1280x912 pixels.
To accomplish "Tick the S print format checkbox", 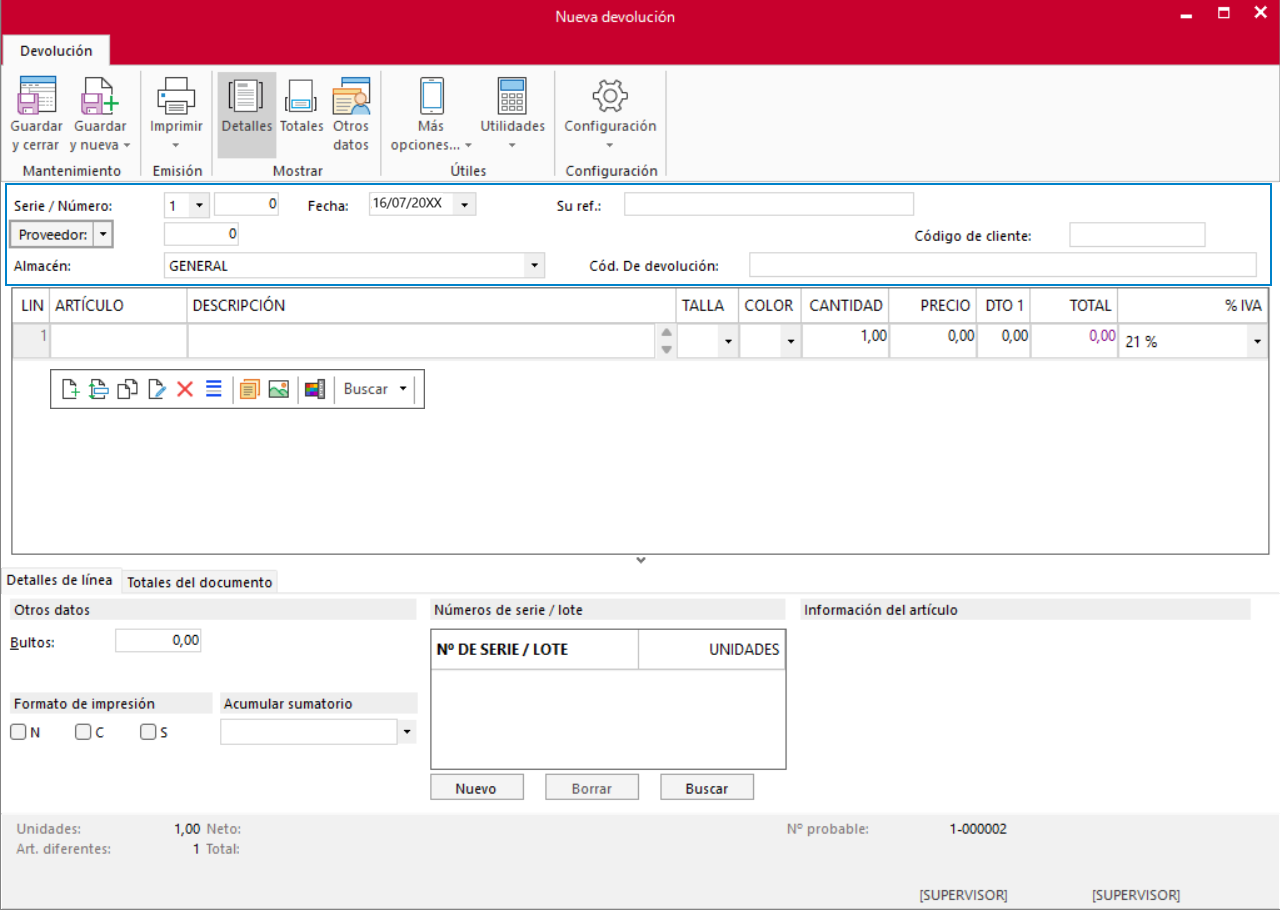I will (148, 732).
